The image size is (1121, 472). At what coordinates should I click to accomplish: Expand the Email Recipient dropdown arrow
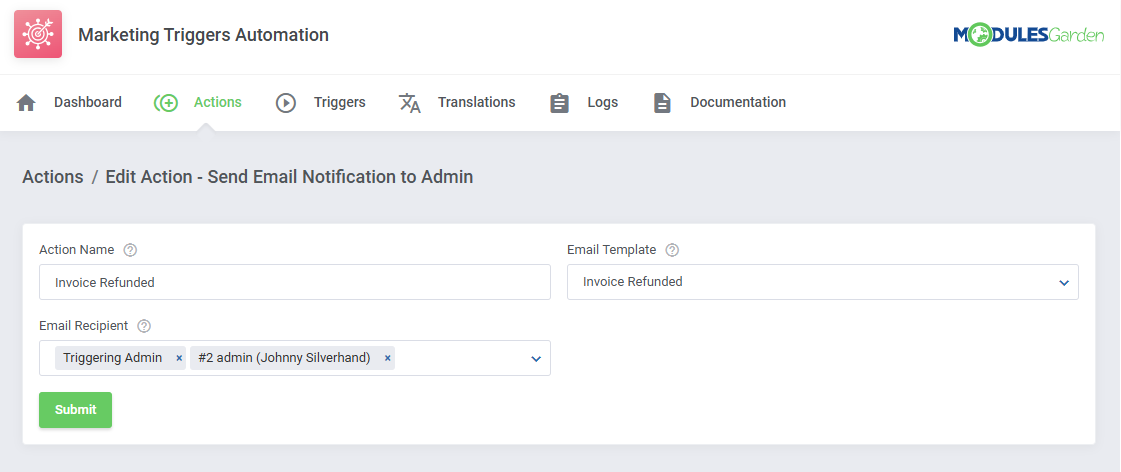(536, 358)
